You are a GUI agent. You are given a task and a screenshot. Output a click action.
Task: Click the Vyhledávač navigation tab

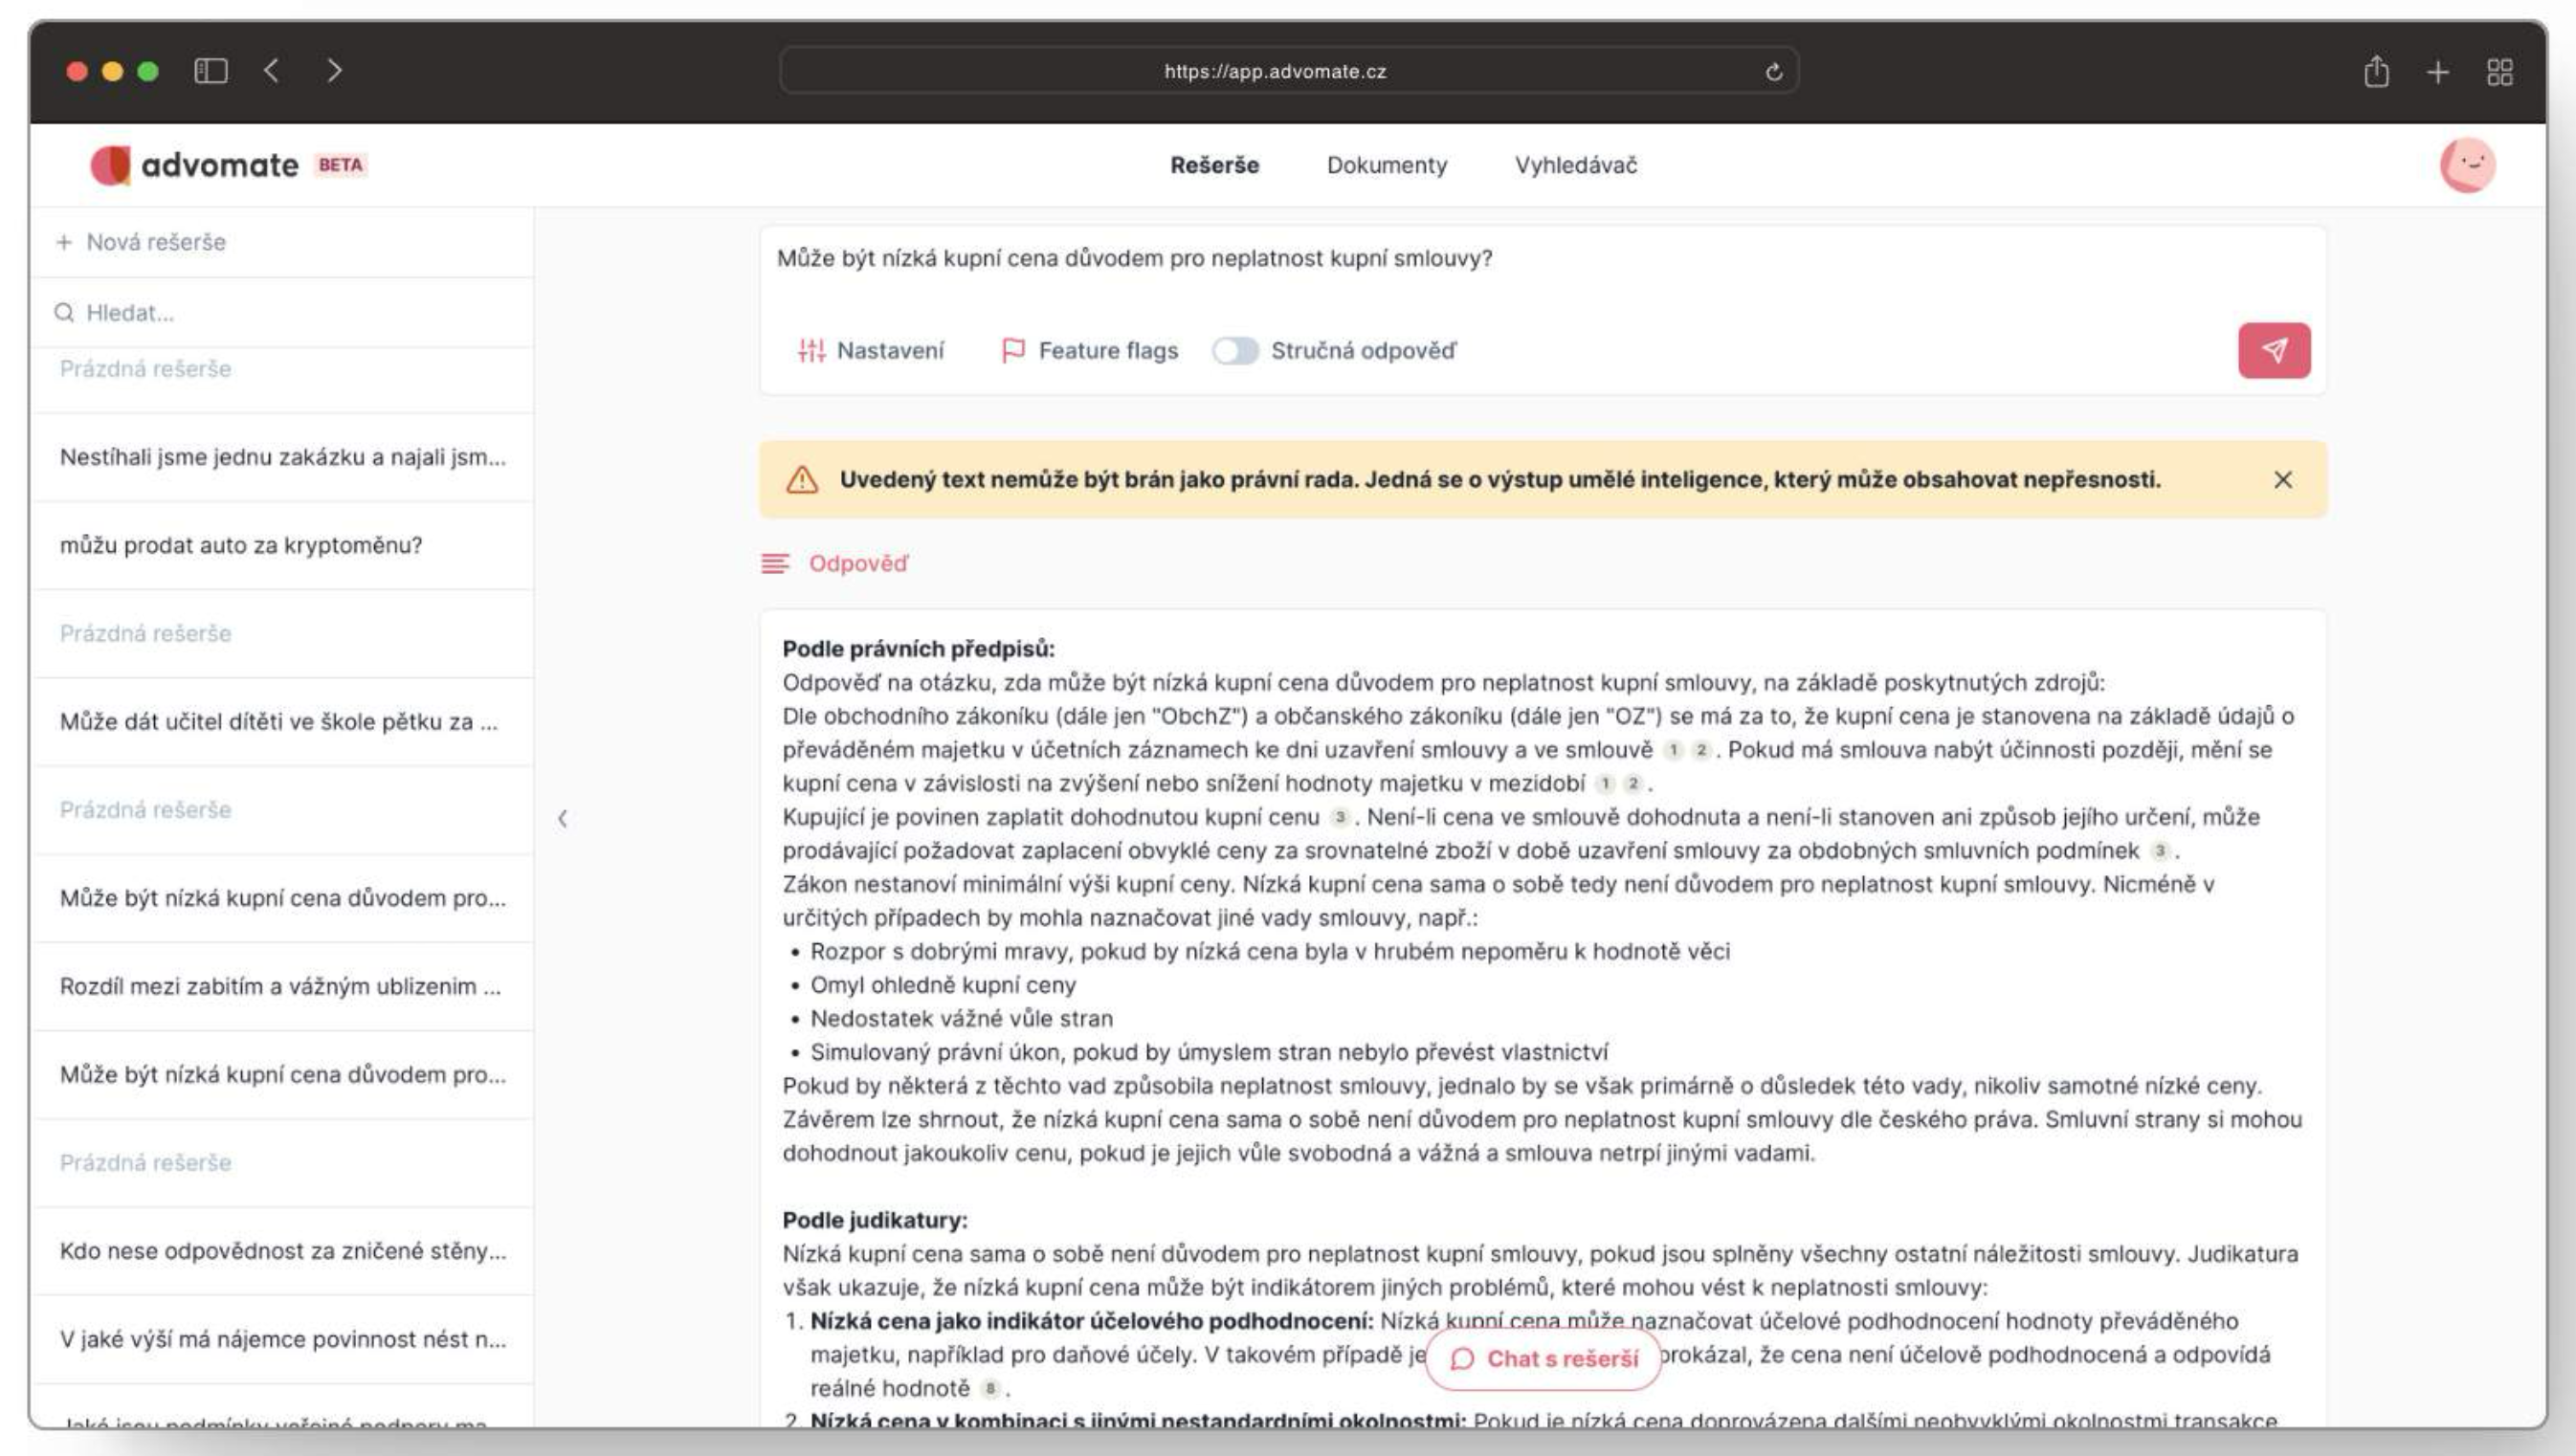[x=1576, y=165]
